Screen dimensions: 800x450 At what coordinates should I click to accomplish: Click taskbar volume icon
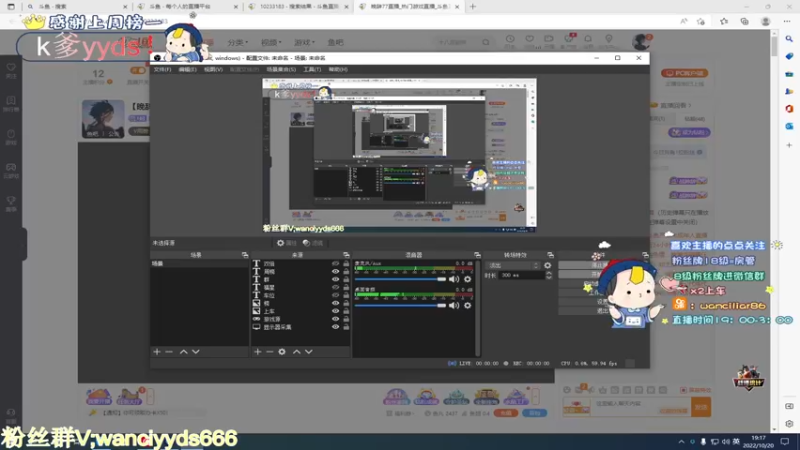(x=725, y=441)
